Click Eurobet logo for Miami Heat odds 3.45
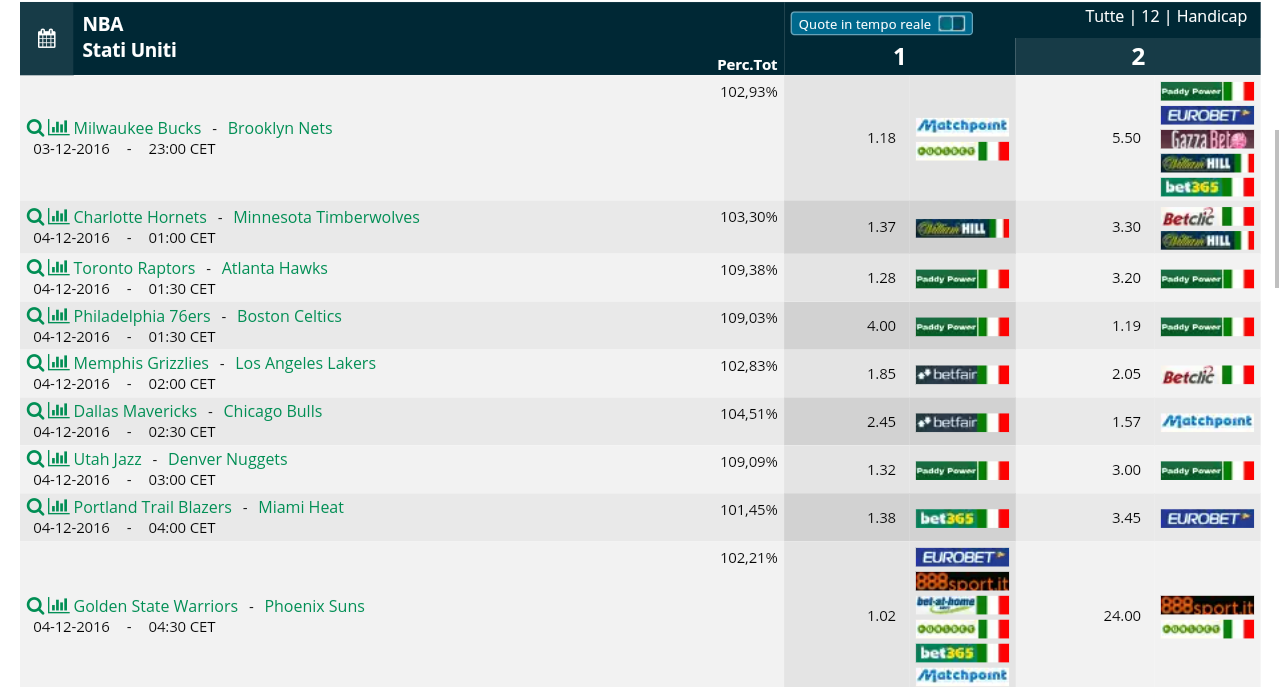The height and width of the screenshot is (687, 1279). point(1207,518)
